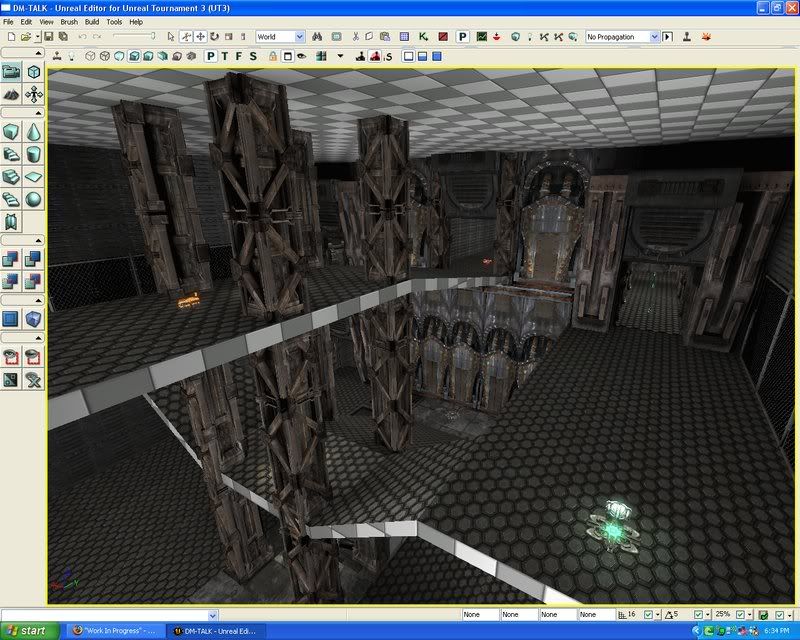This screenshot has height=640, width=800.
Task: Expand hidden system tray icons
Action: [696, 631]
